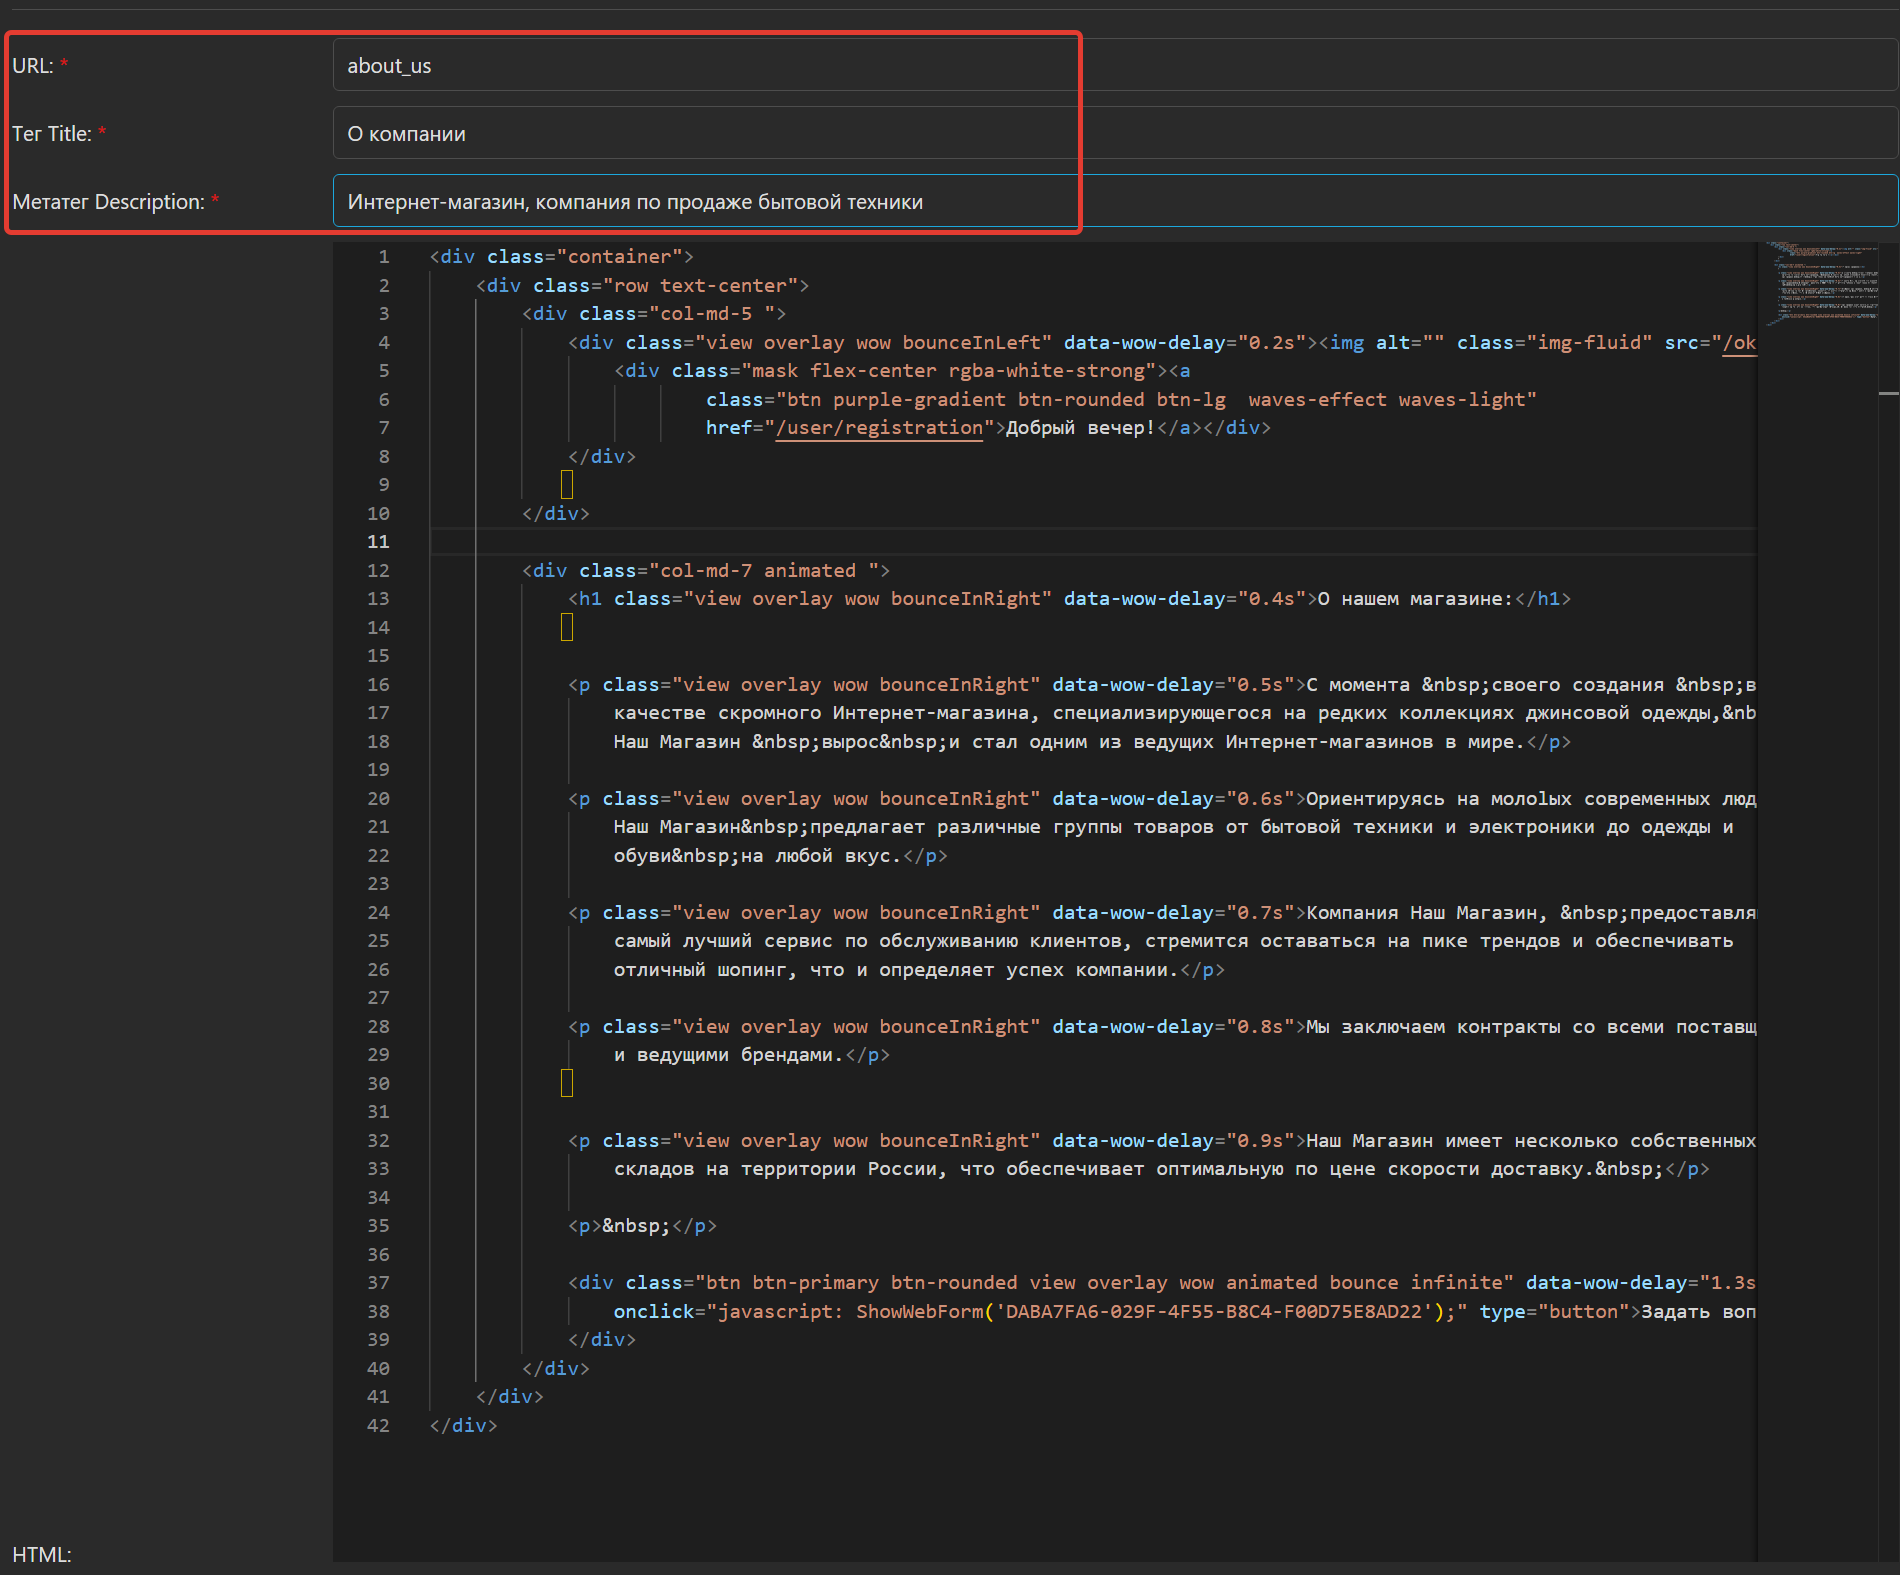
Task: Click the heading text 'О нашем магазине:'
Action: (x=1415, y=599)
